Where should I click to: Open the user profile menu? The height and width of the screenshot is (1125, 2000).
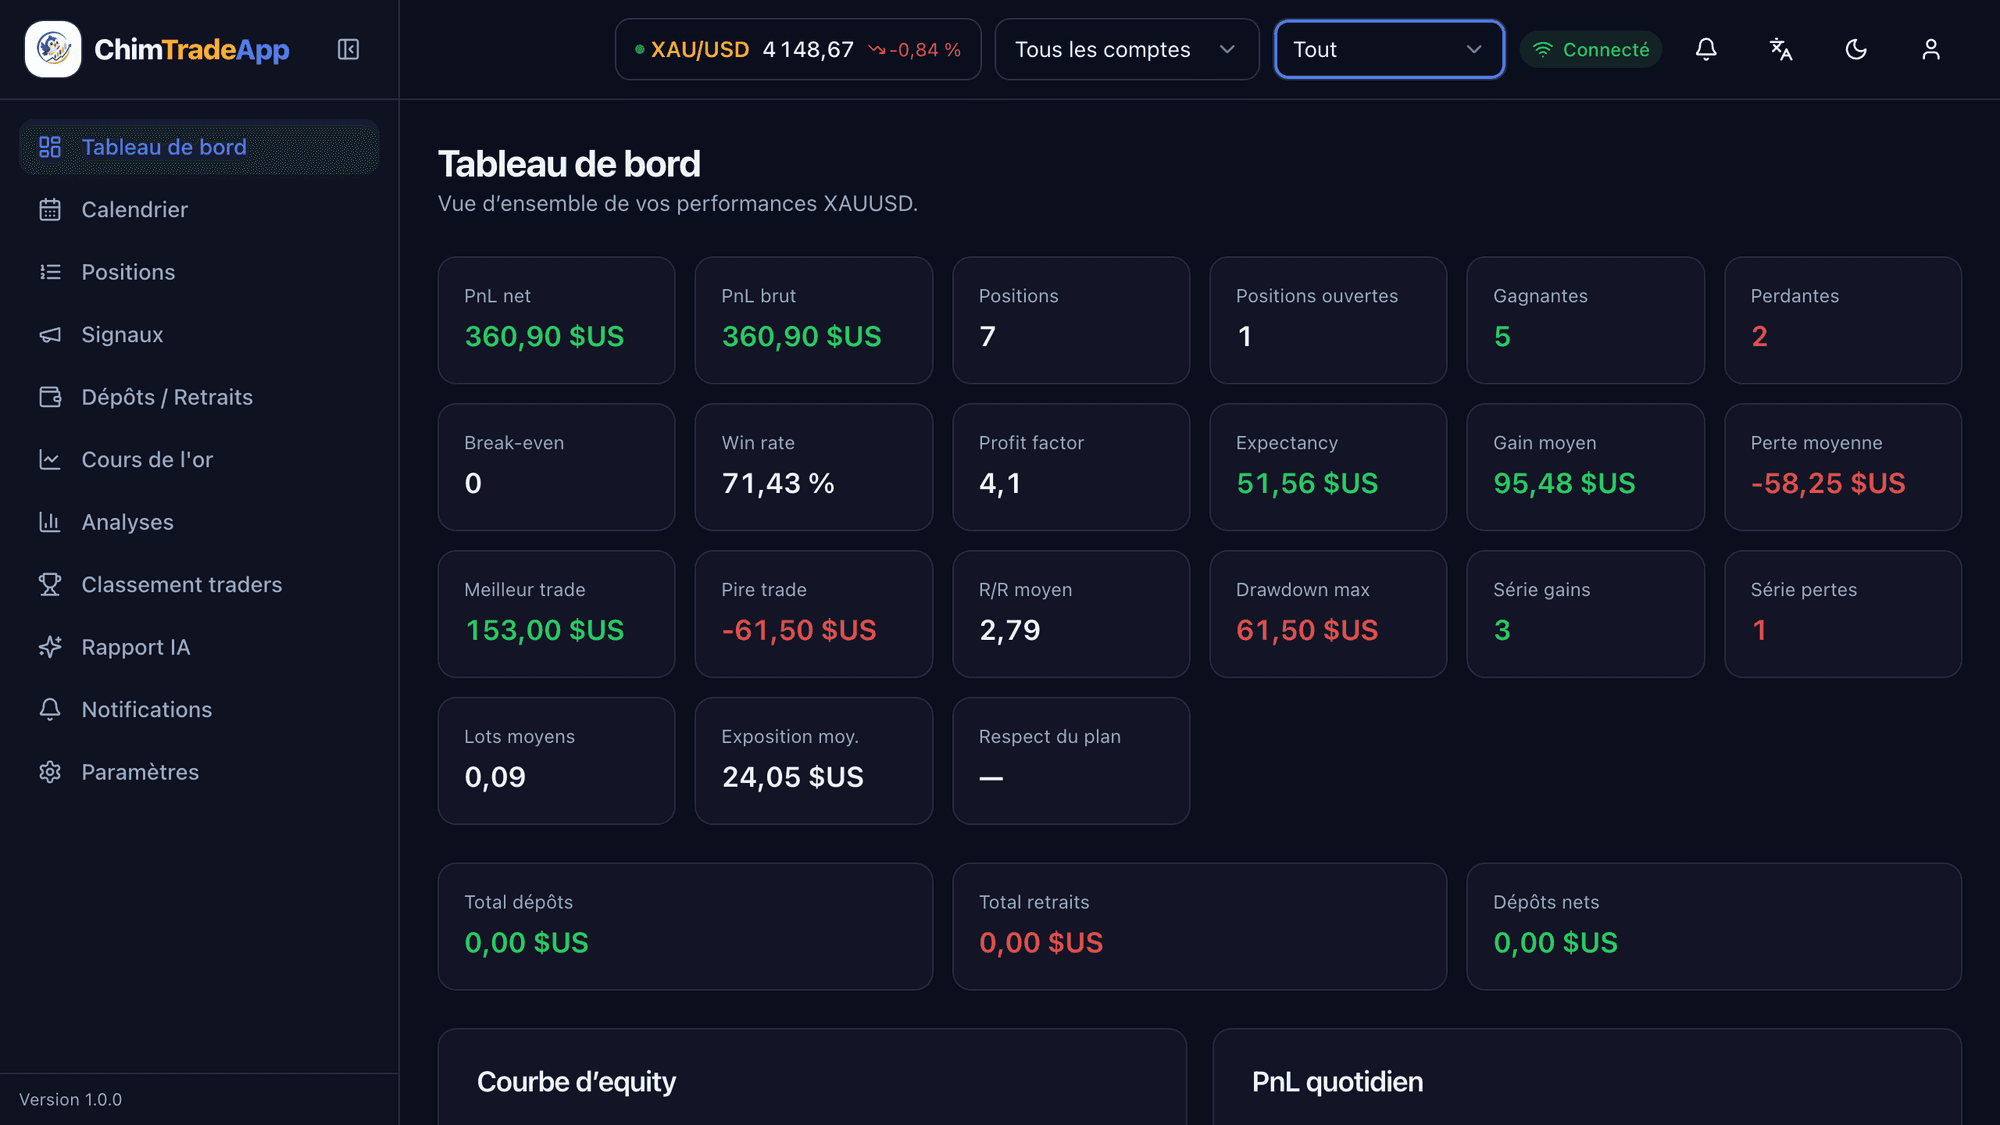[1931, 49]
